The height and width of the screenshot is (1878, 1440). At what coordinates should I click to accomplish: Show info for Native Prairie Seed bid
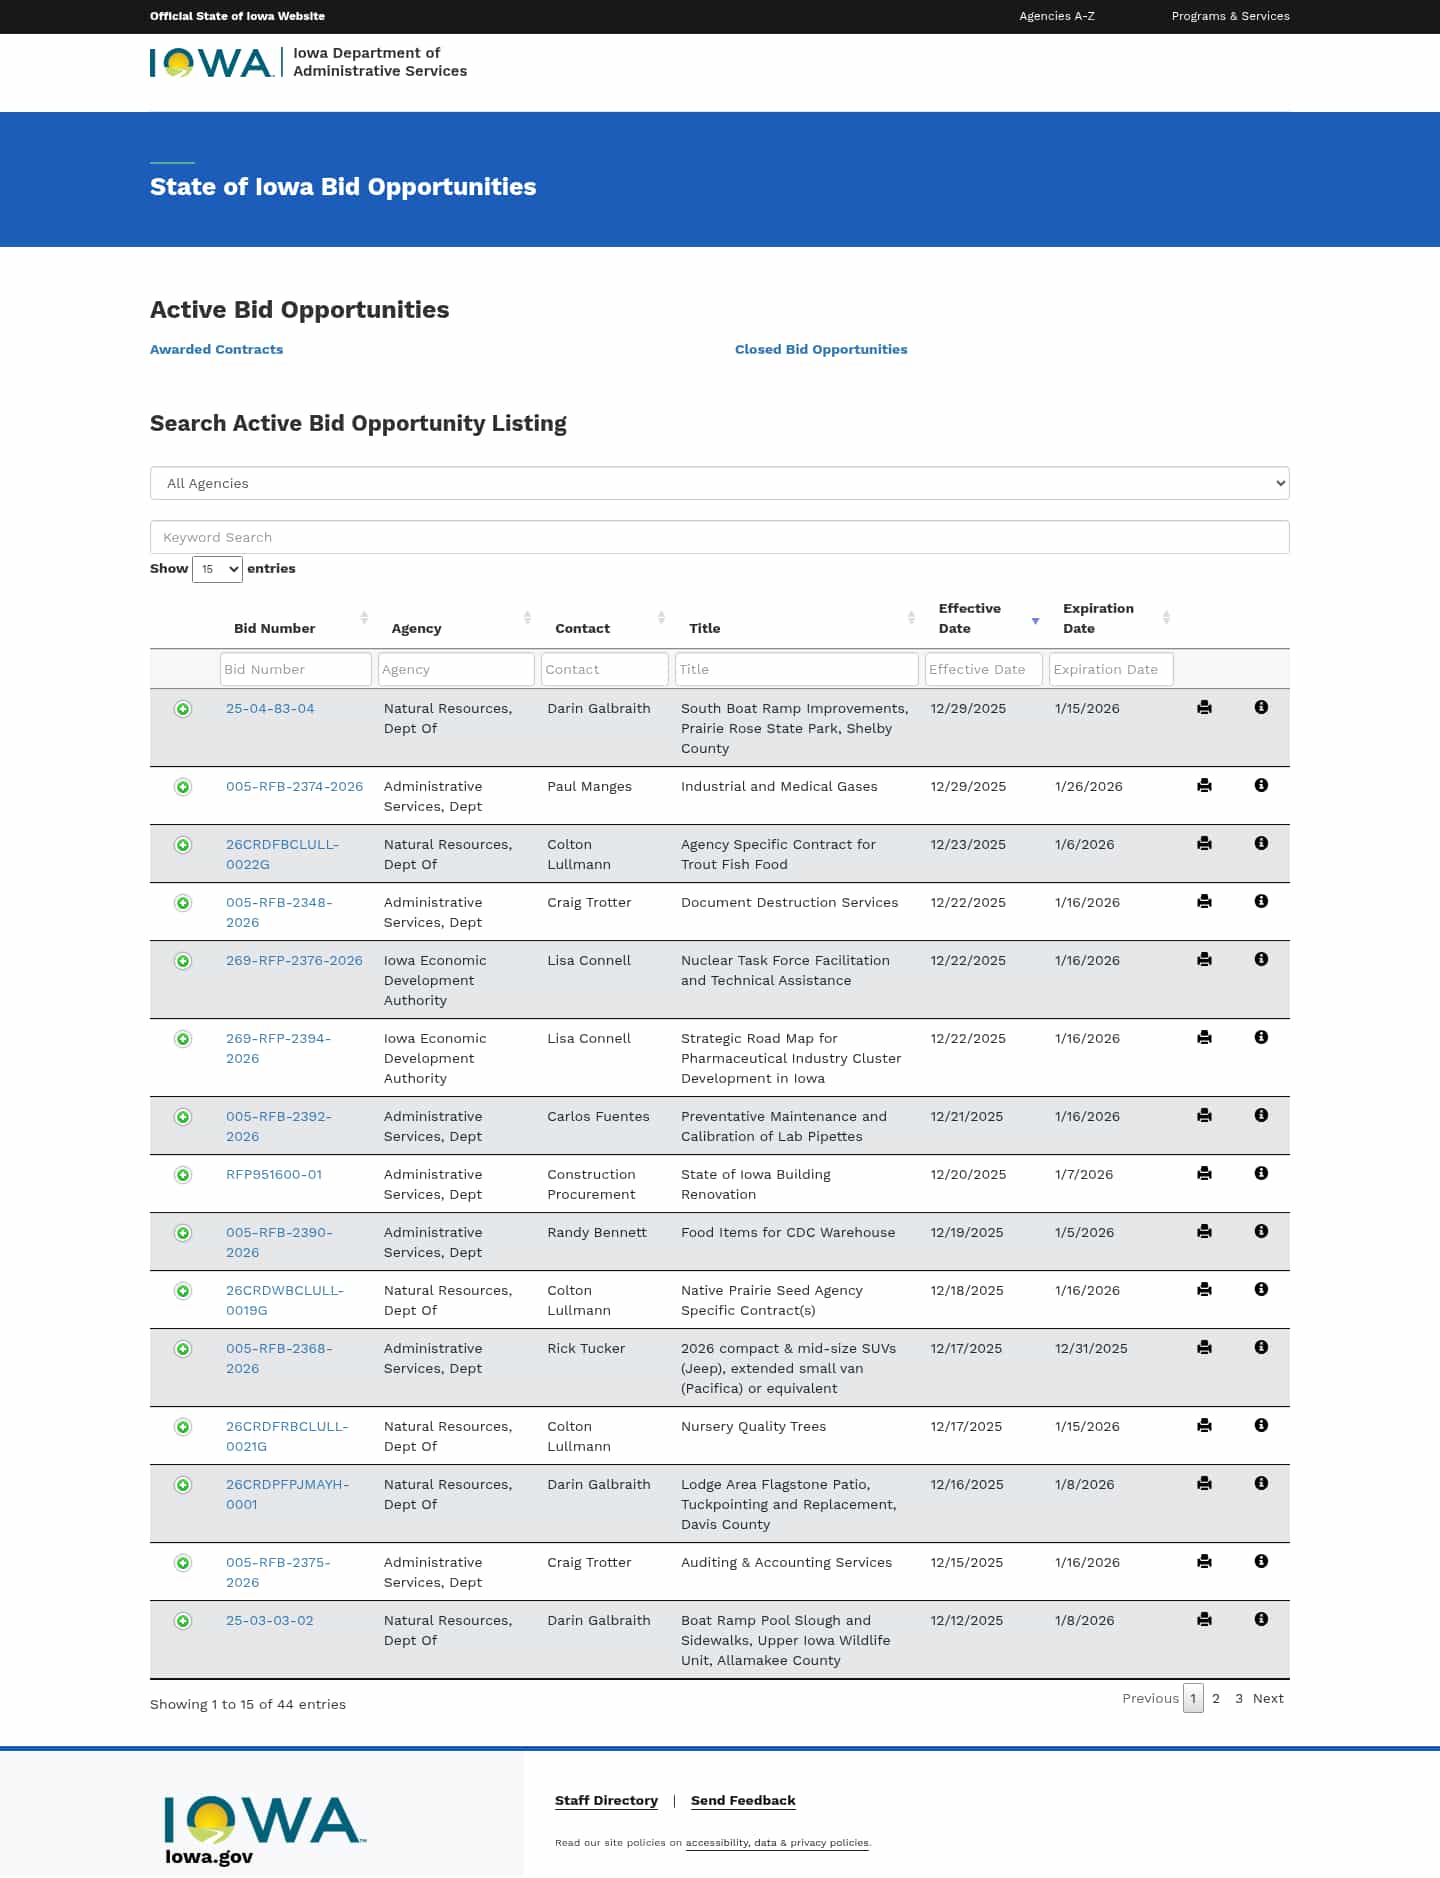pyautogui.click(x=1261, y=1289)
